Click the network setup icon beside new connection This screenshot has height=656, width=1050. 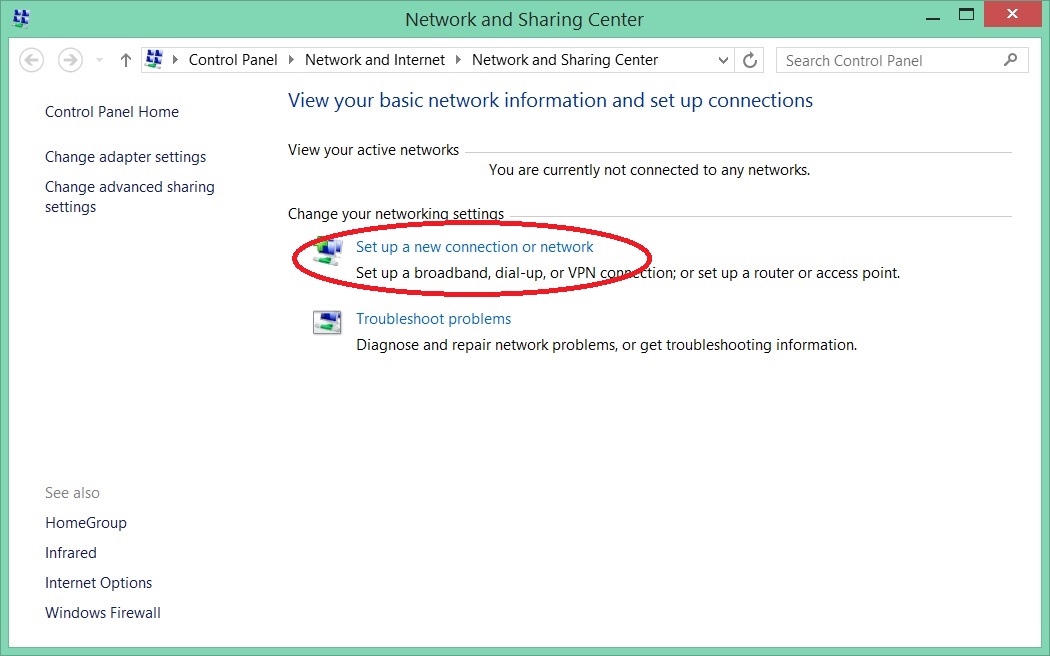327,251
